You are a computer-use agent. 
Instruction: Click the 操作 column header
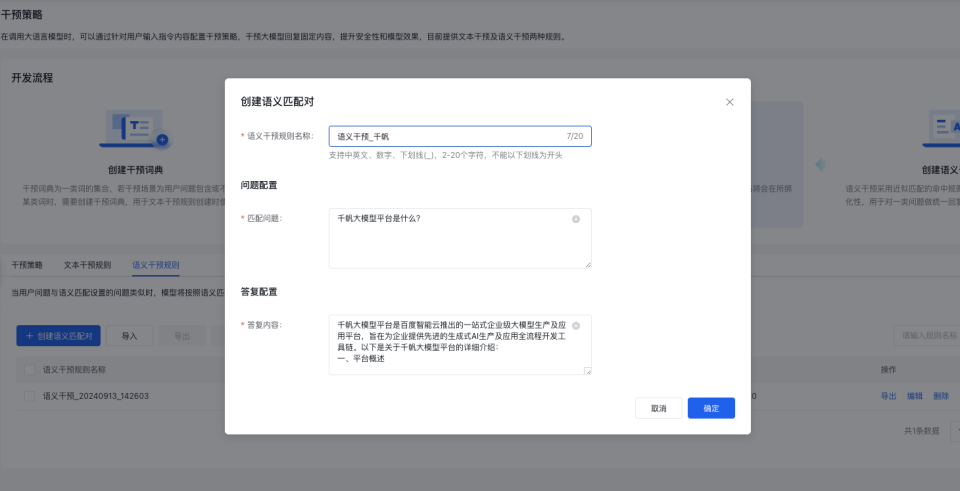coord(888,370)
